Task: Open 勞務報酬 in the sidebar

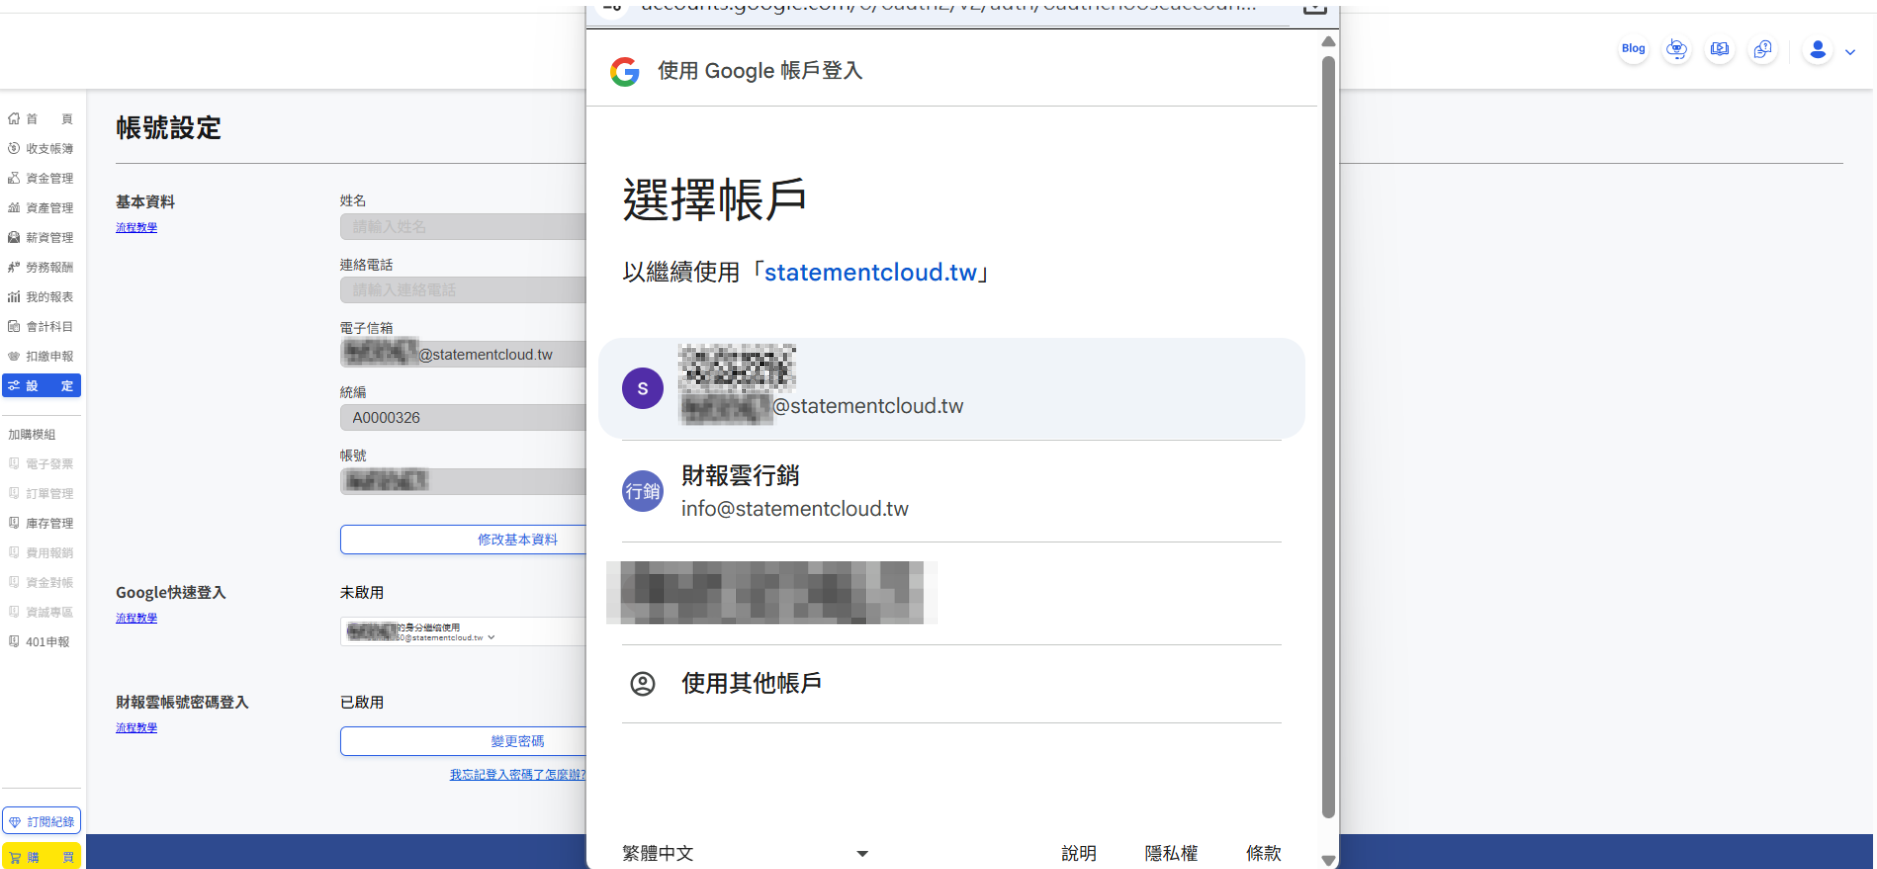Action: [x=41, y=267]
